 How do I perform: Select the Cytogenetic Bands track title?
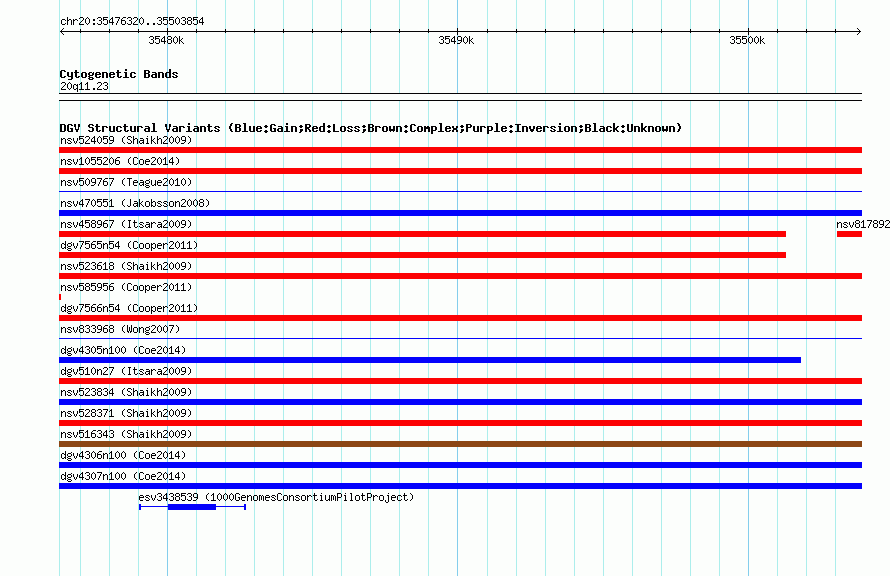[119, 74]
